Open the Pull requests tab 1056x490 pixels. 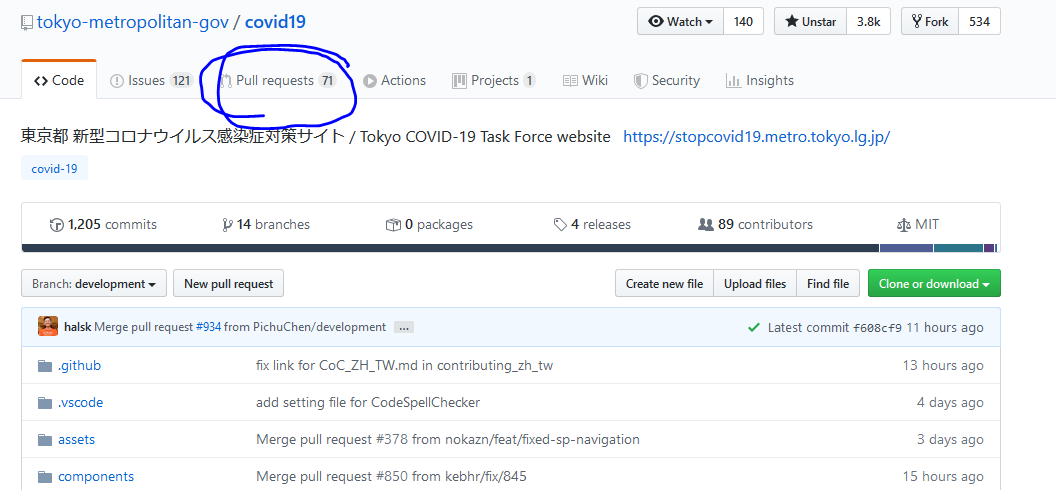[277, 81]
